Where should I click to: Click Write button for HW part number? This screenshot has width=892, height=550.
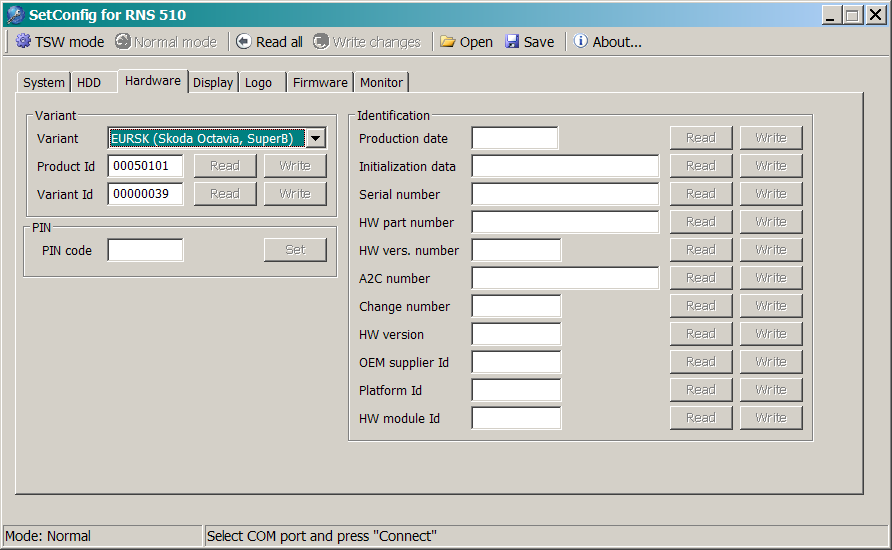(x=771, y=222)
